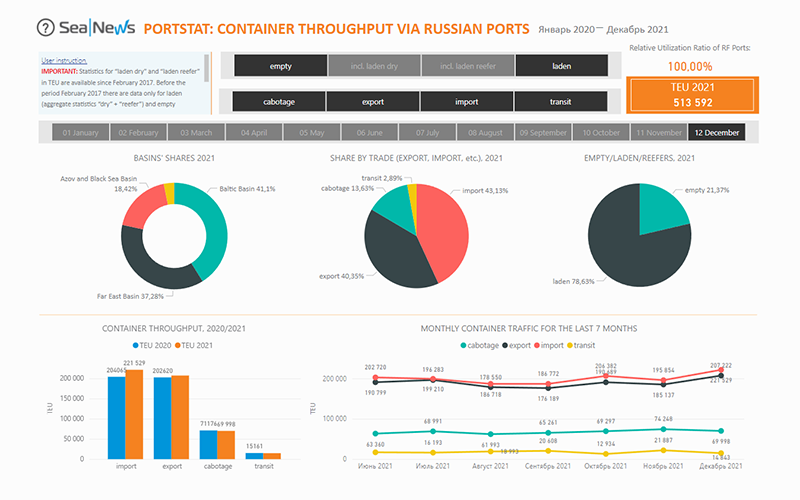Screen dimensions: 800x500
Task: Click the 'import 43,13%' label
Action: tap(485, 191)
